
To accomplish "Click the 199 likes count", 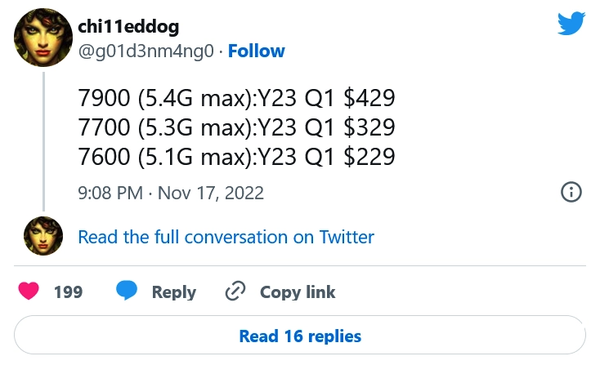I will (68, 292).
